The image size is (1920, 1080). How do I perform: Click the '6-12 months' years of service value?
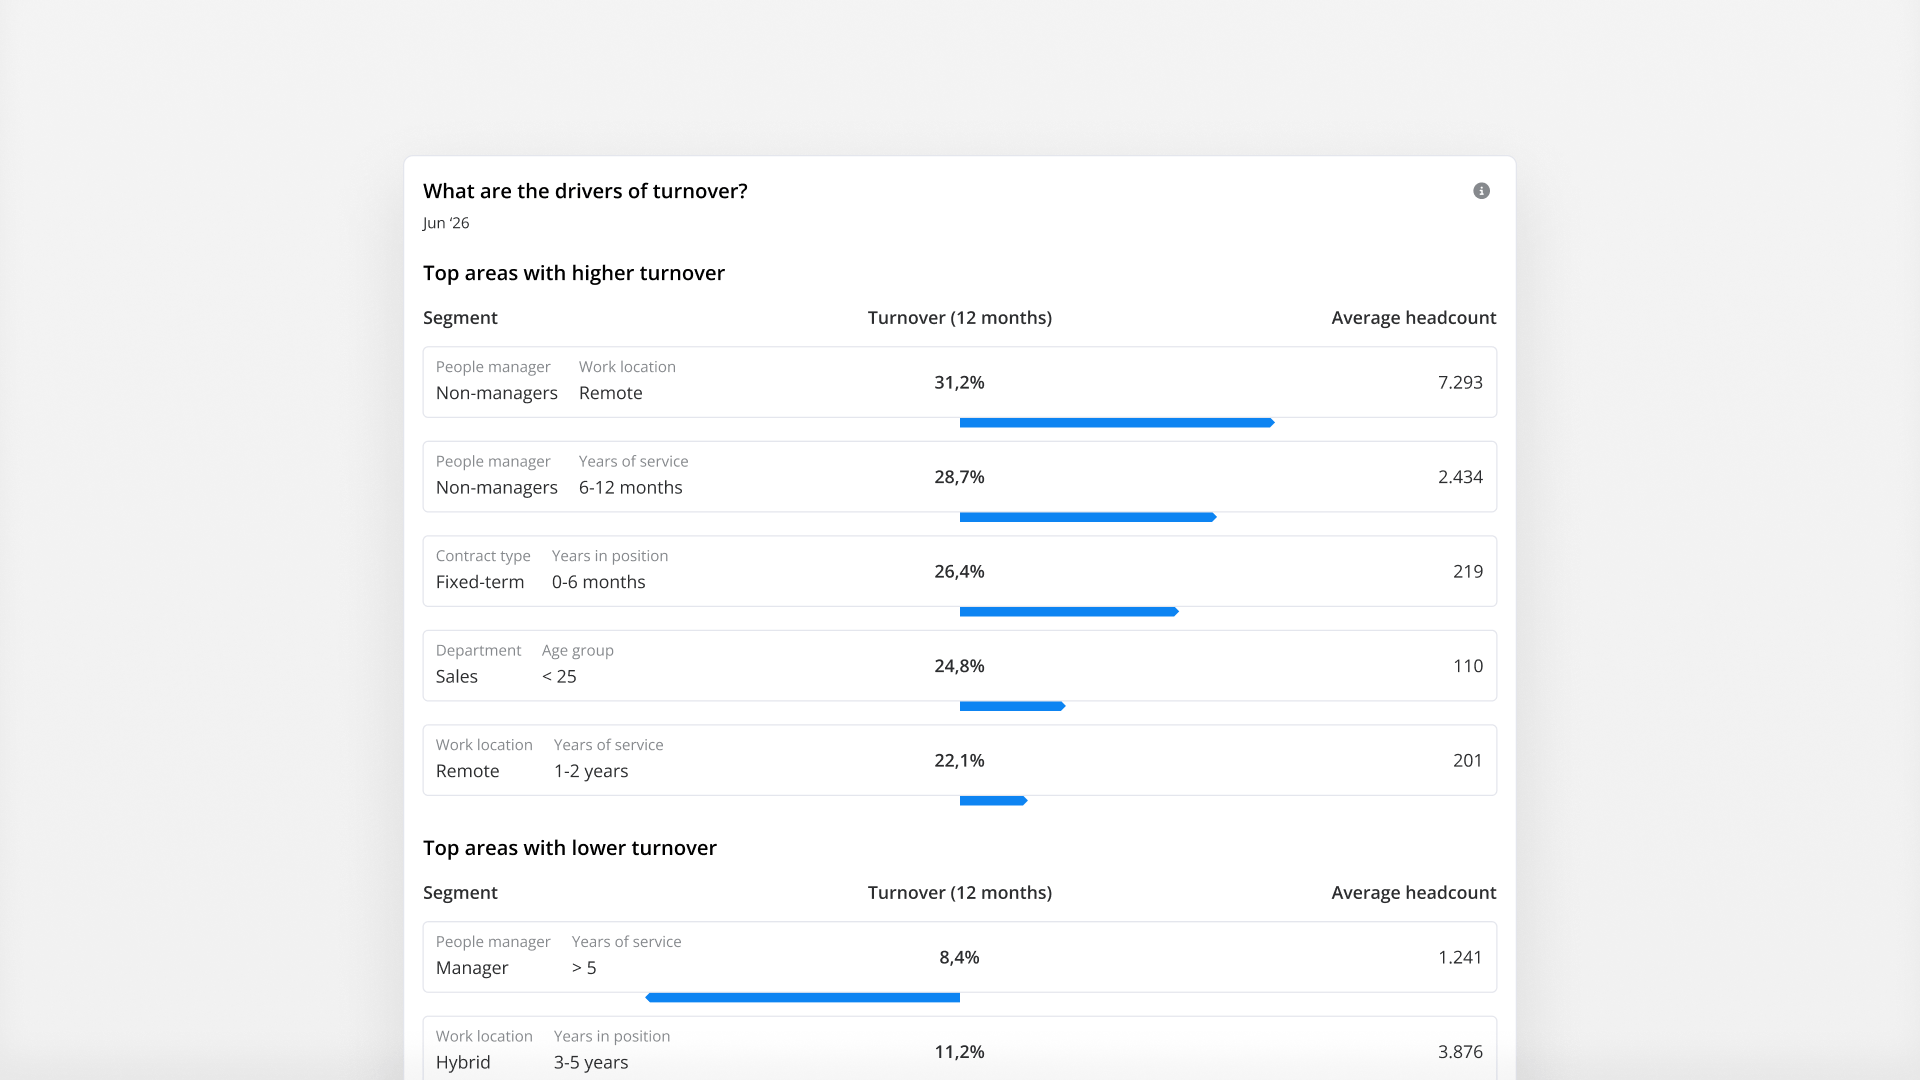click(x=630, y=488)
